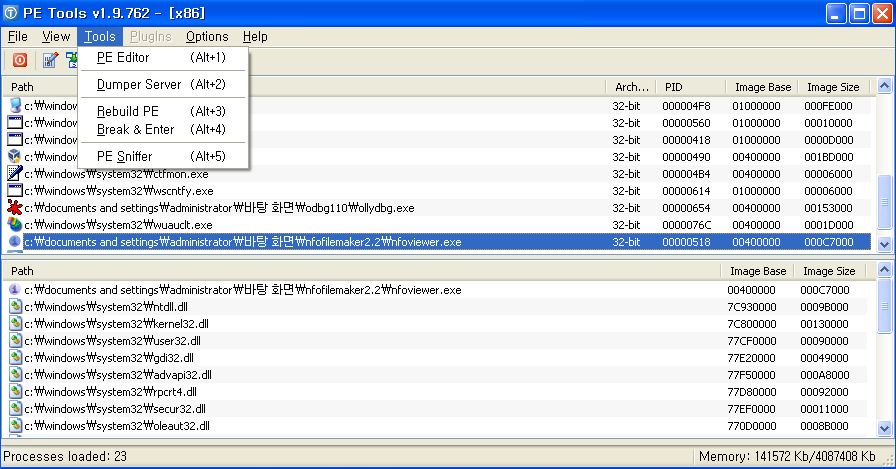Click module list scrollbar thumb
The width and height of the screenshot is (896, 469).
884,306
